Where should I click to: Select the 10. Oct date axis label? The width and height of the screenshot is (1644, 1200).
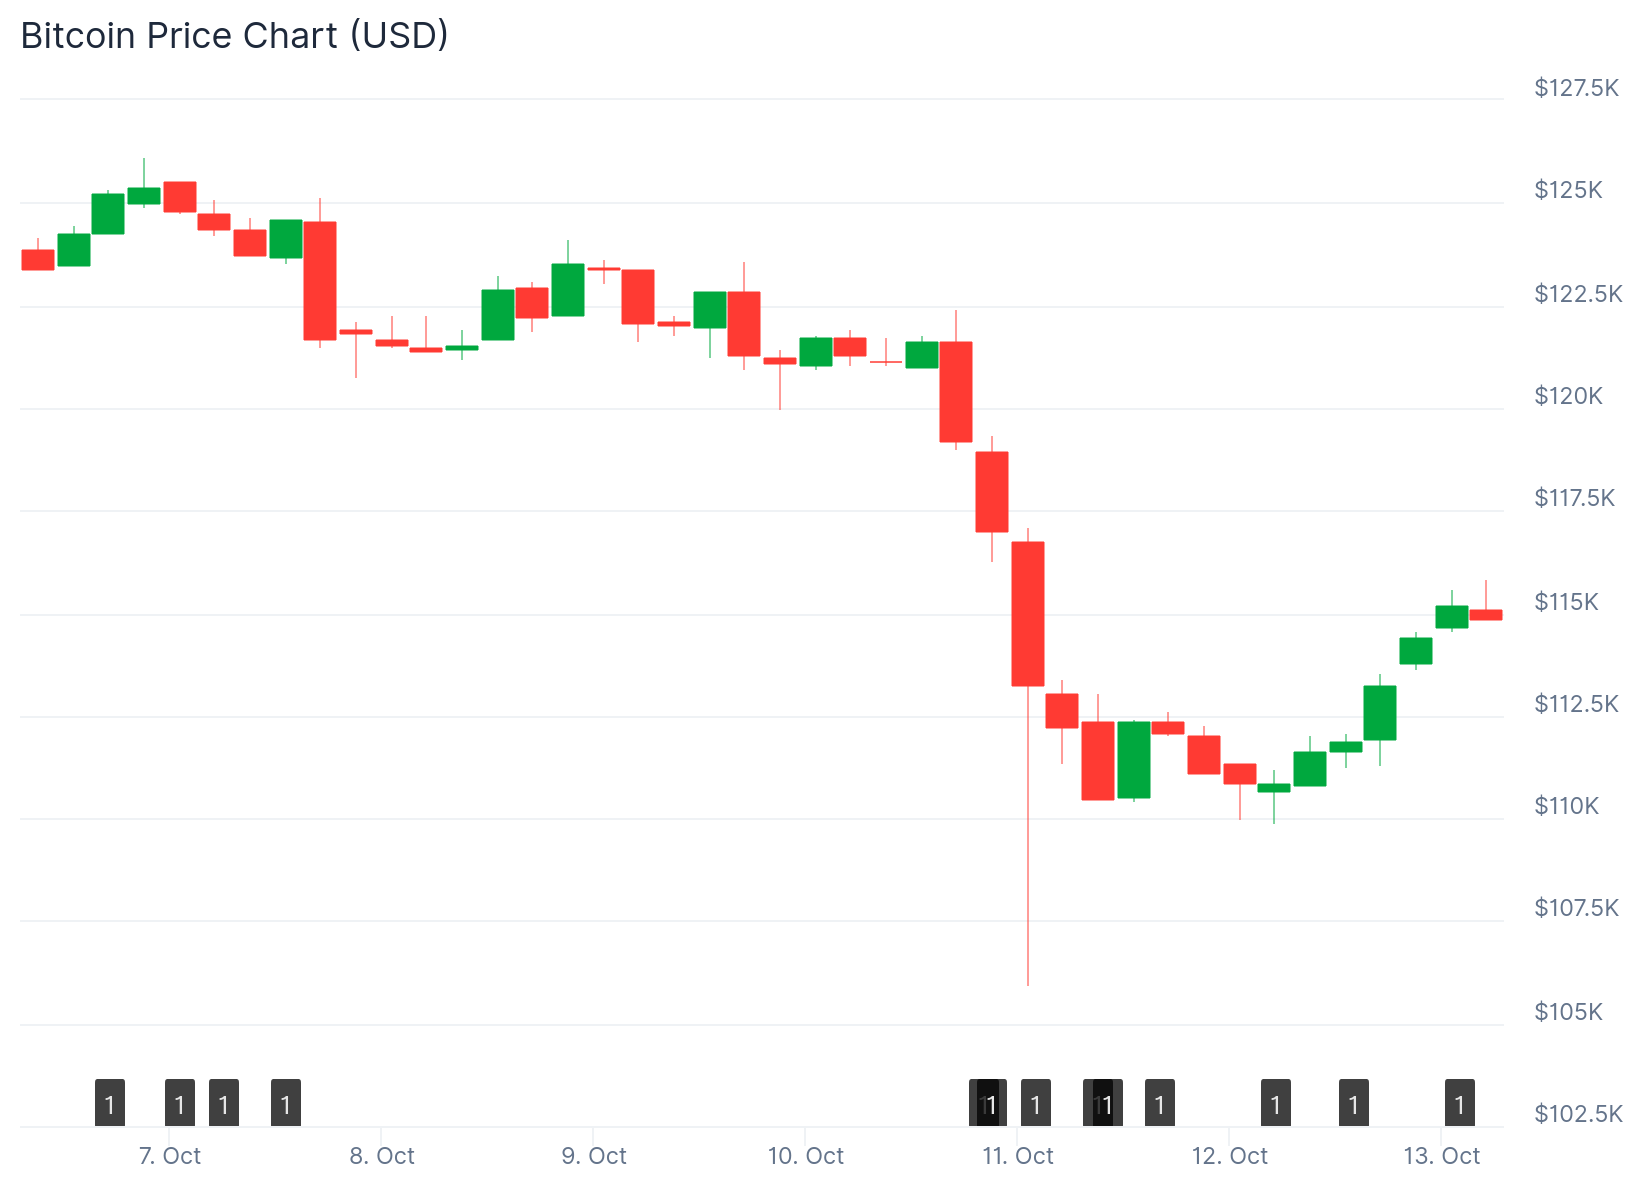pyautogui.click(x=806, y=1156)
